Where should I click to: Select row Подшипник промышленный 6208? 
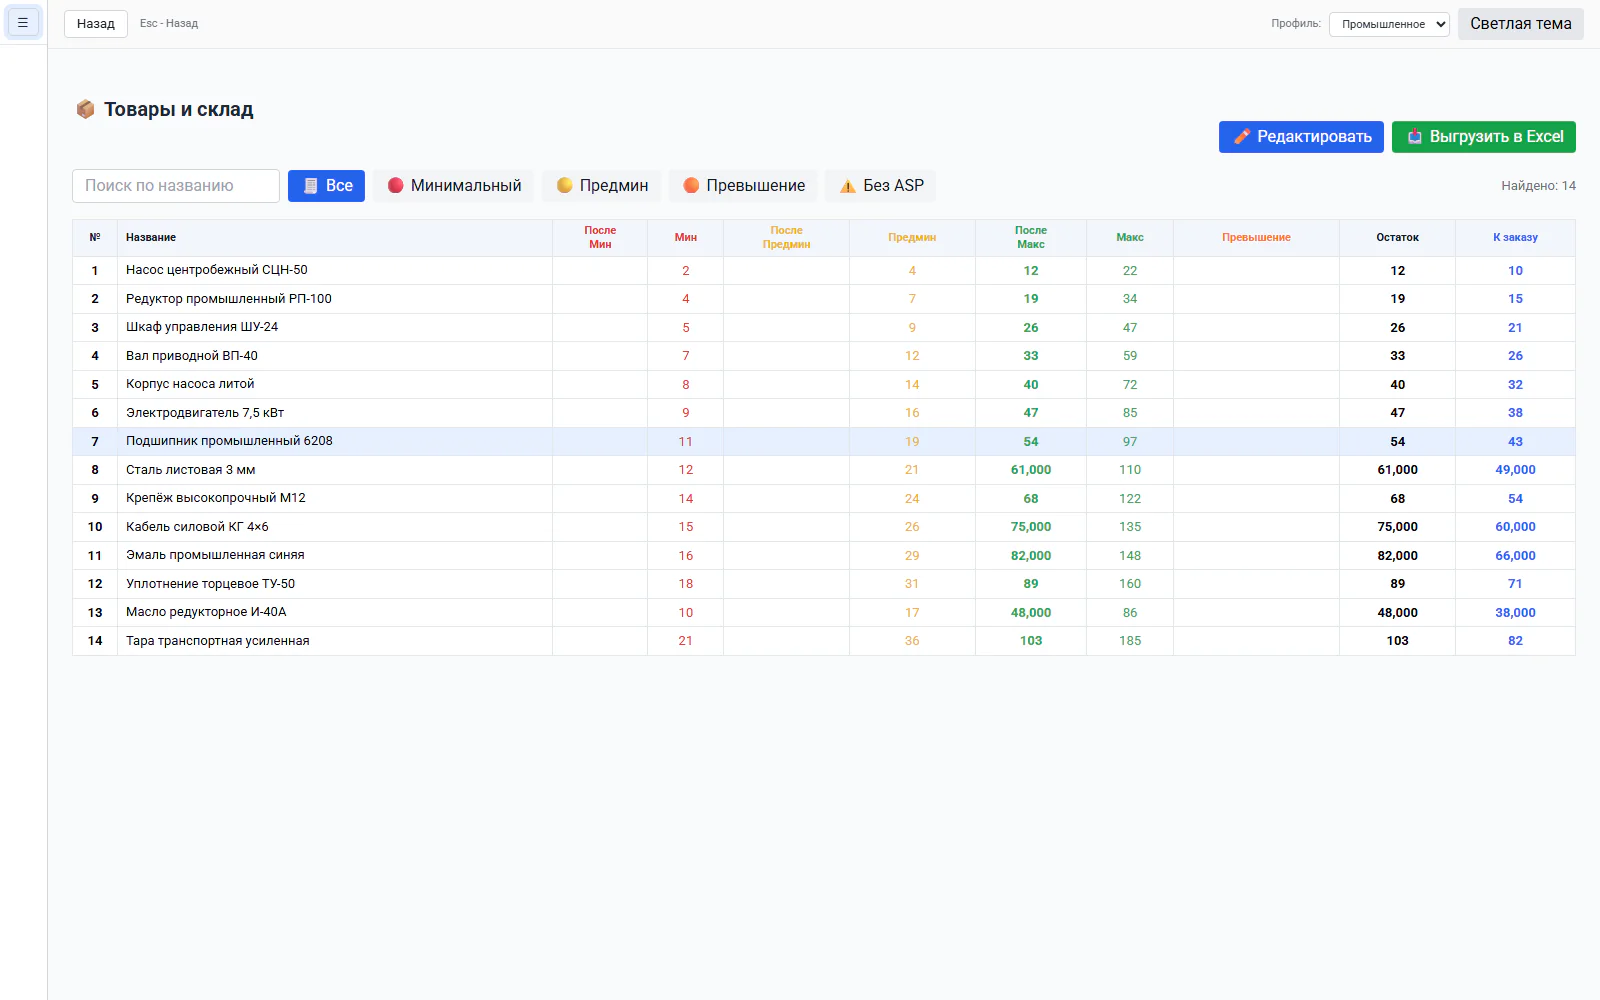(x=823, y=442)
